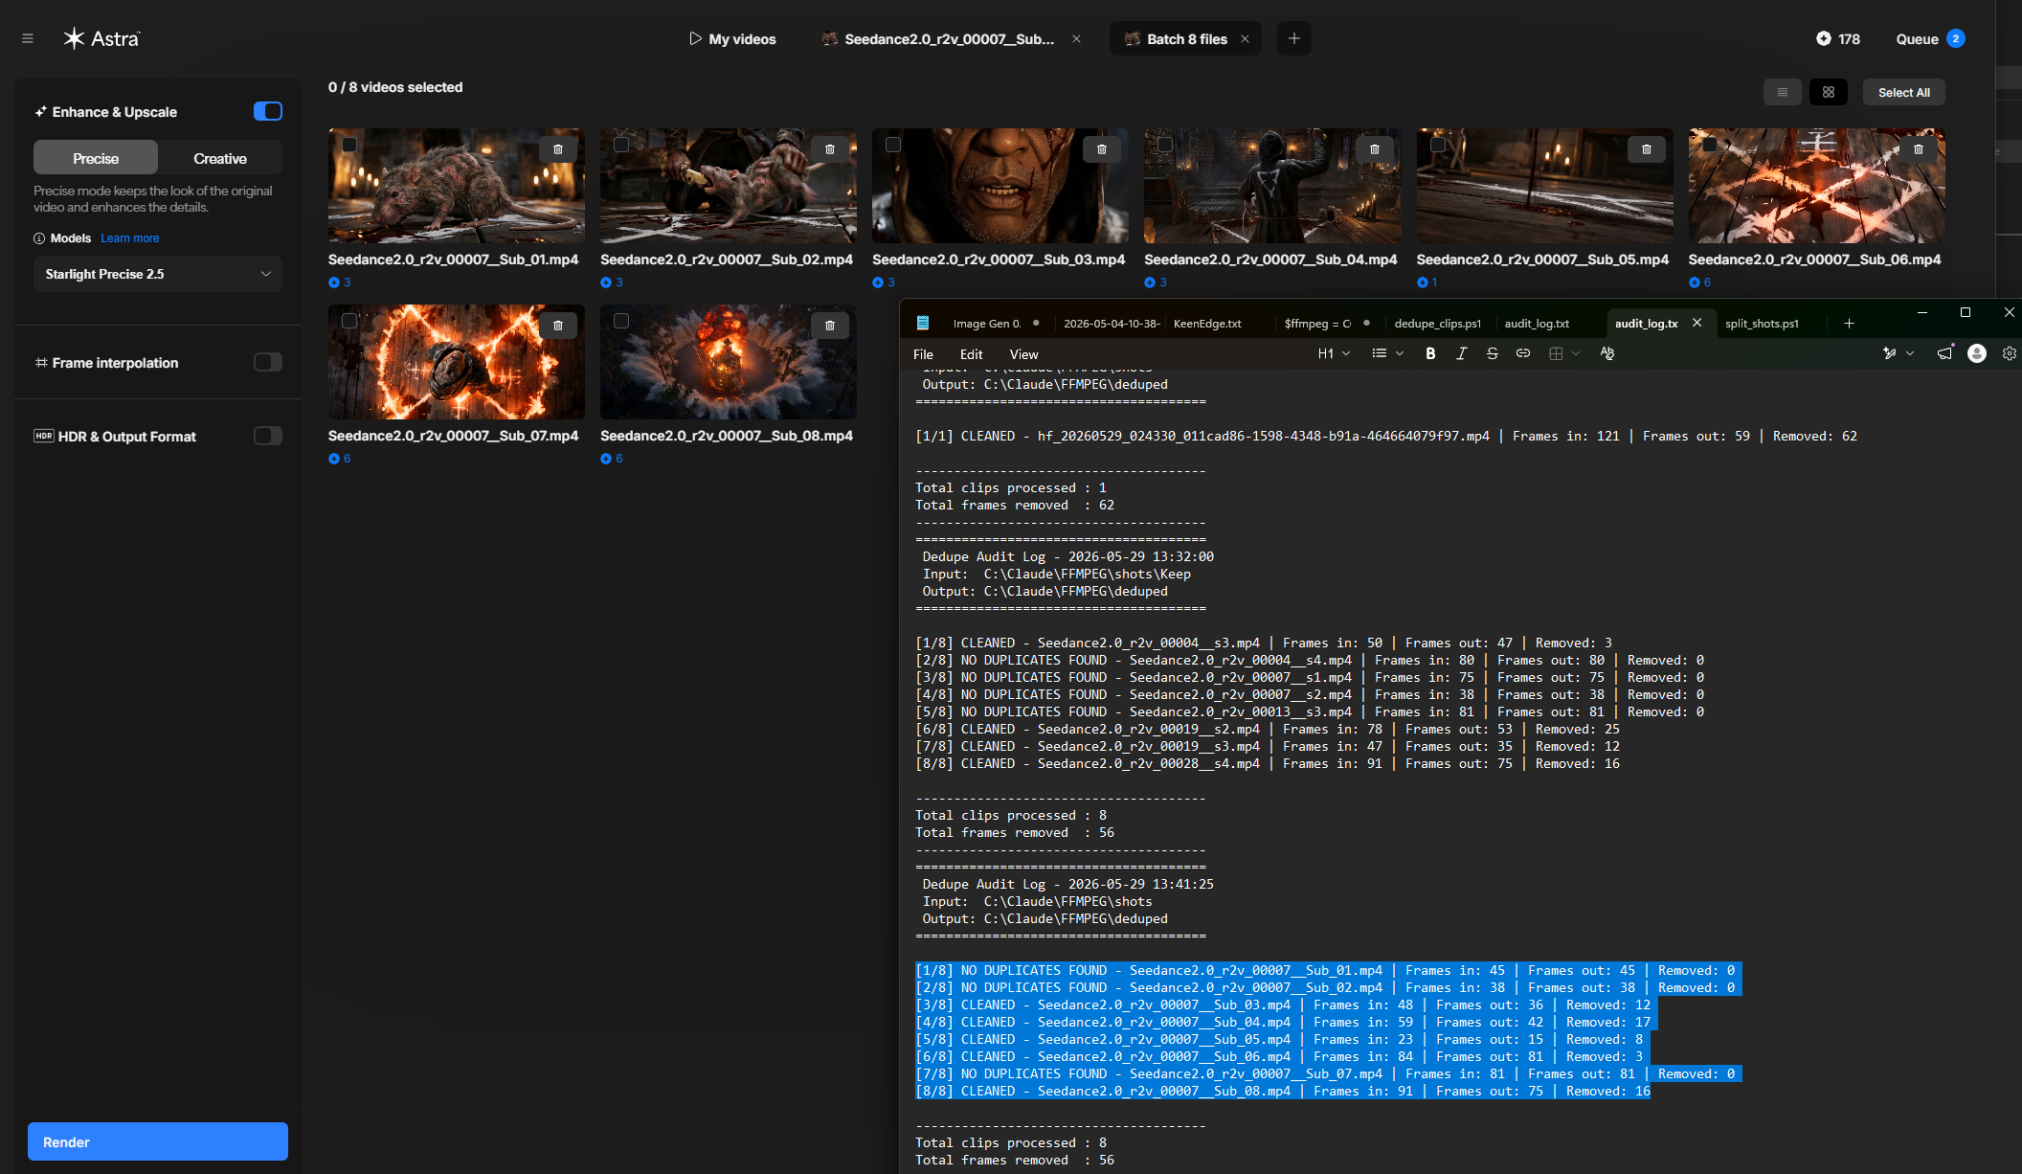Open the Learn more link

130,238
